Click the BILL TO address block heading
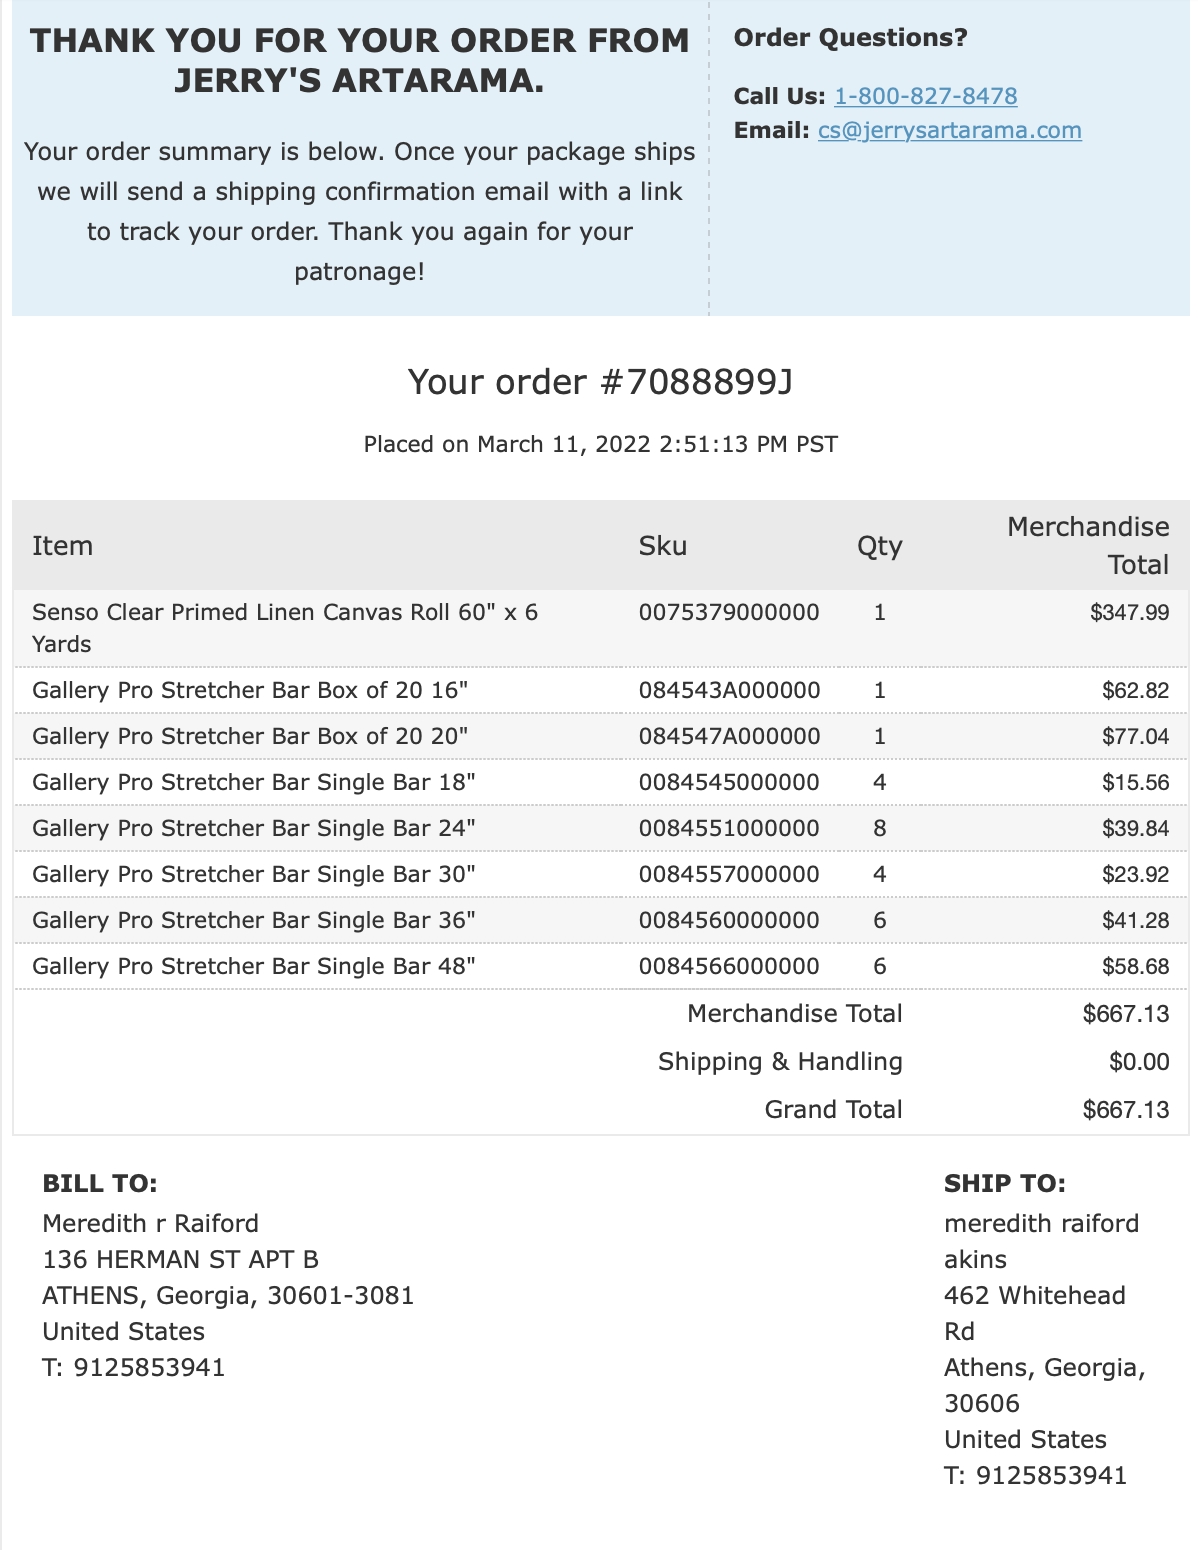 tap(100, 1184)
